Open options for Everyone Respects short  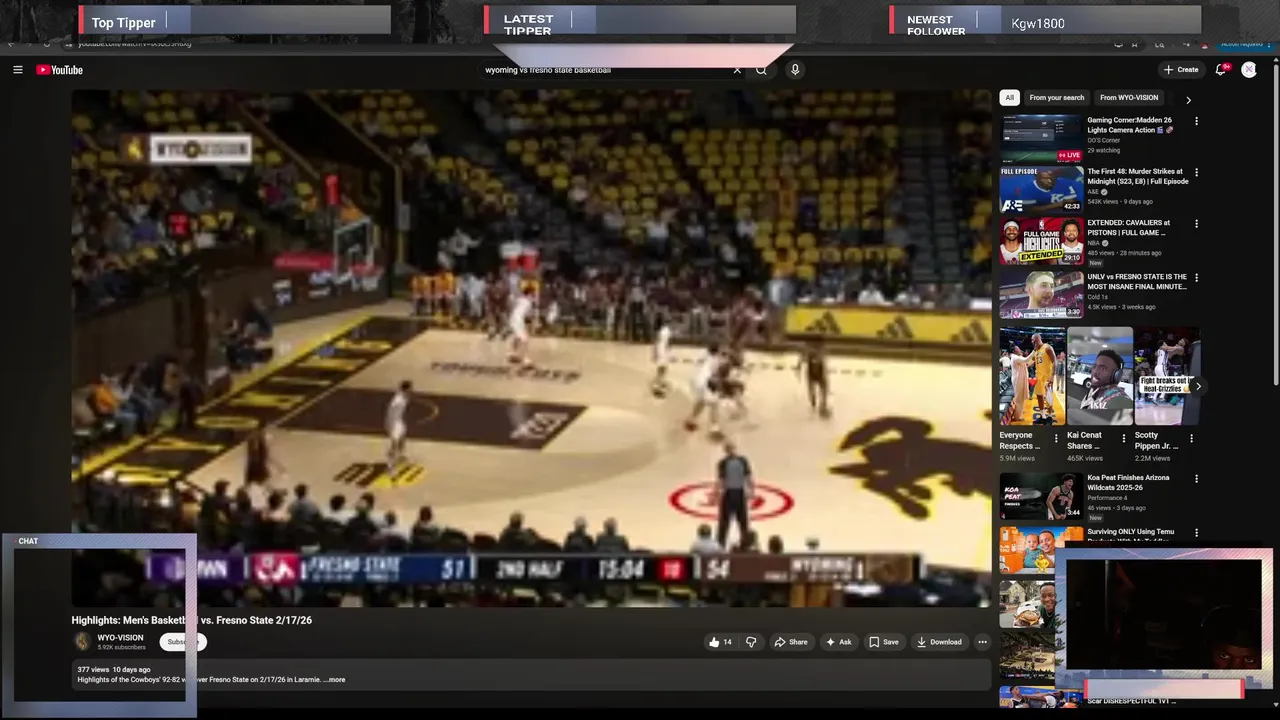pyautogui.click(x=1056, y=438)
